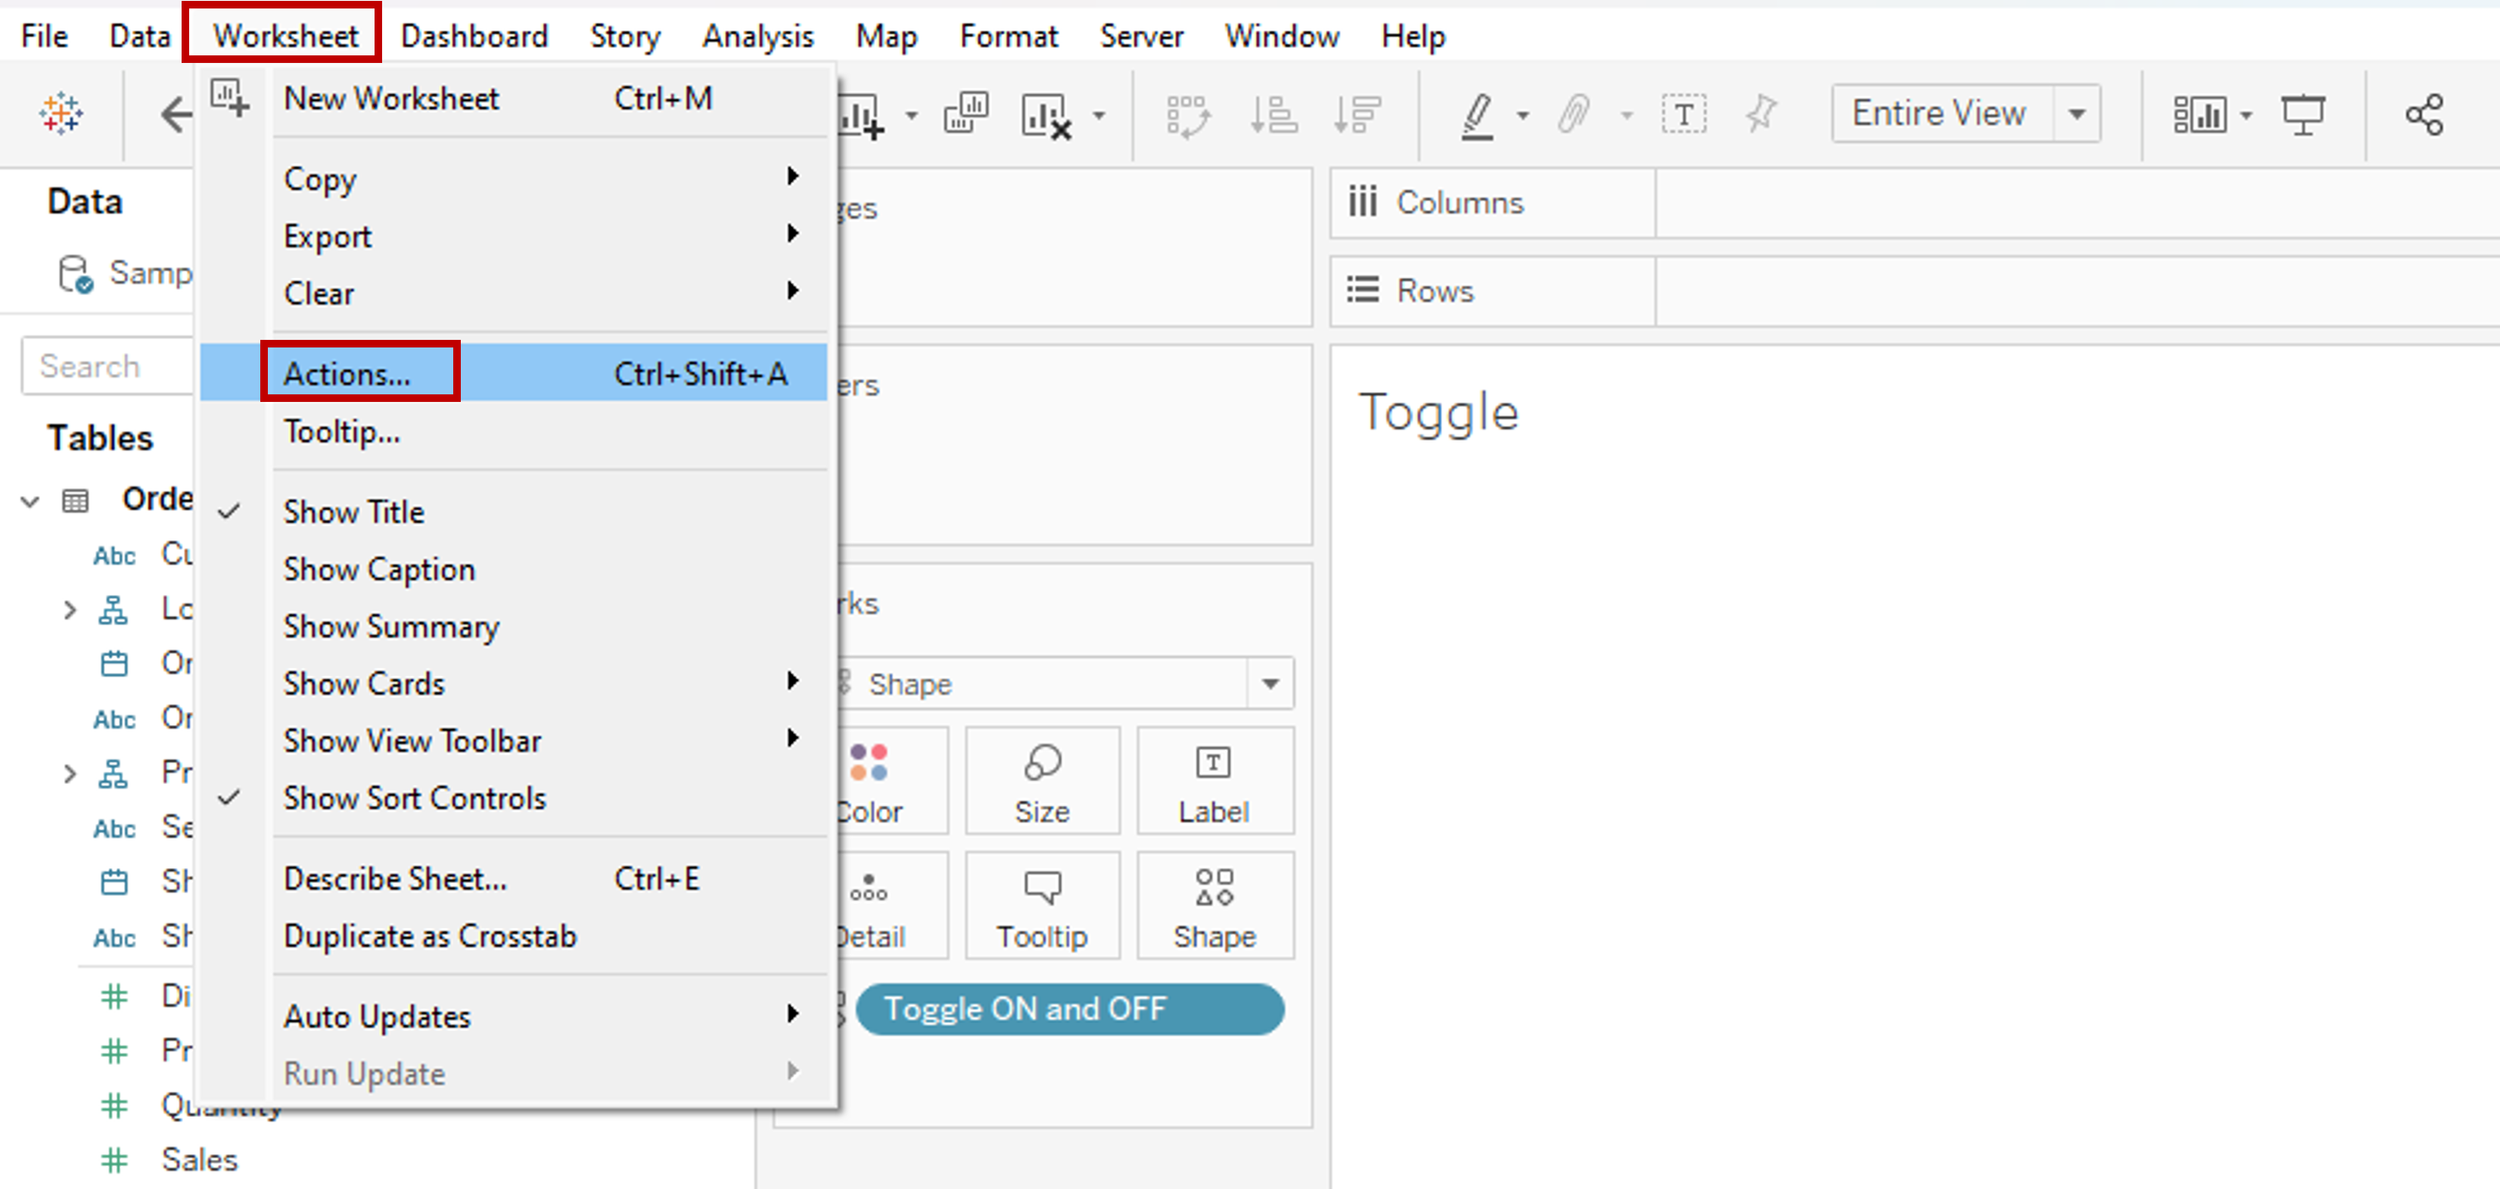Enable Show Caption in Worksheet menu

click(379, 569)
